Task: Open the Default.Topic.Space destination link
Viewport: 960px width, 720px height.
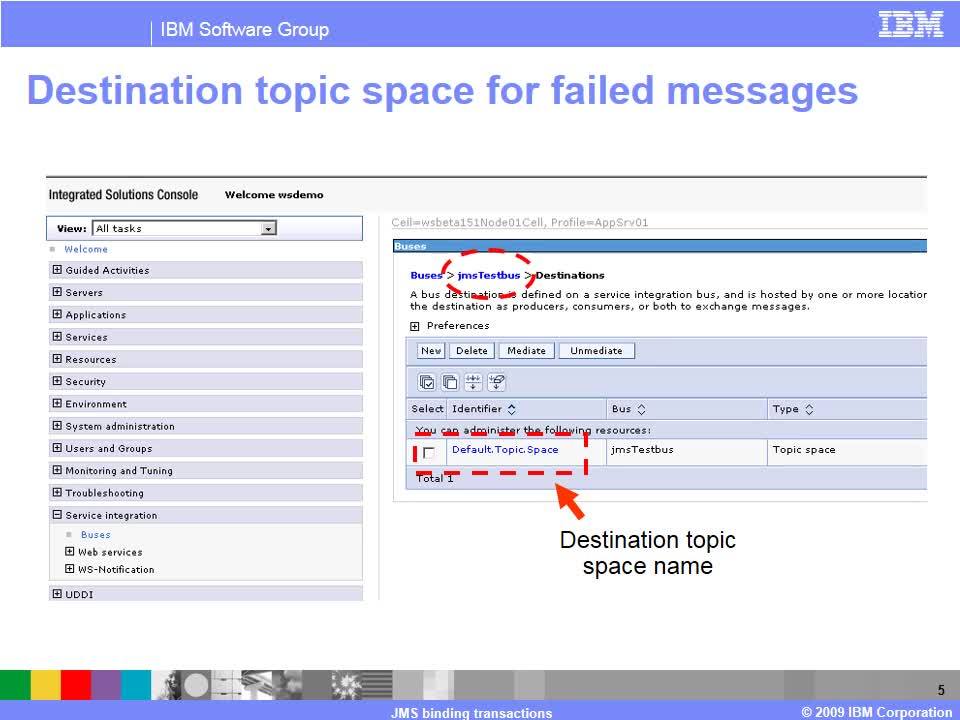Action: click(505, 449)
